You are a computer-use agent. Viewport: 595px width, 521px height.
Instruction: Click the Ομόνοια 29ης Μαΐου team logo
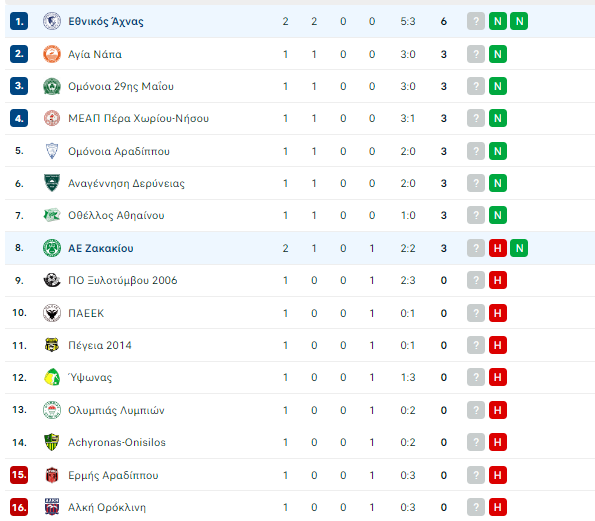[52, 86]
